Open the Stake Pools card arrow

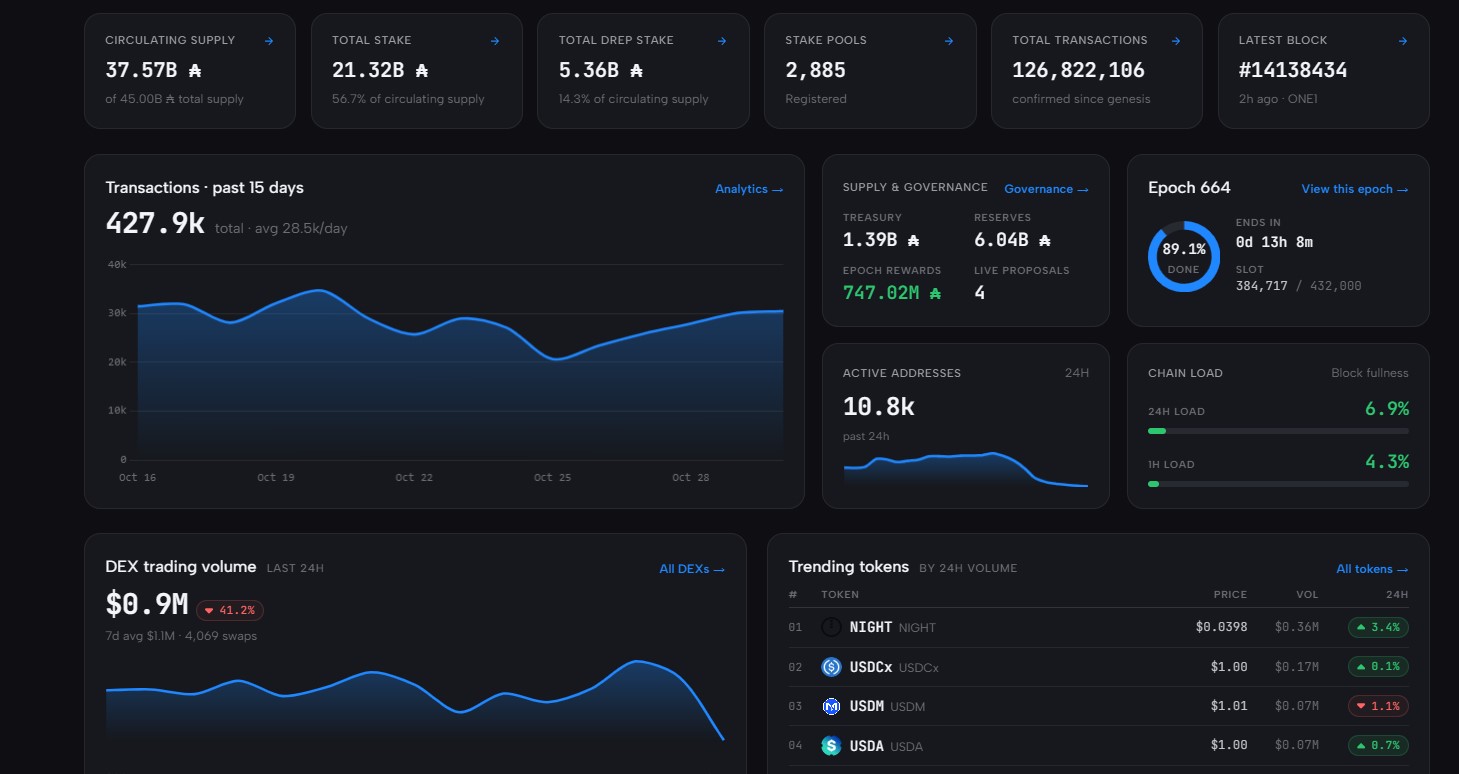pyautogui.click(x=949, y=41)
